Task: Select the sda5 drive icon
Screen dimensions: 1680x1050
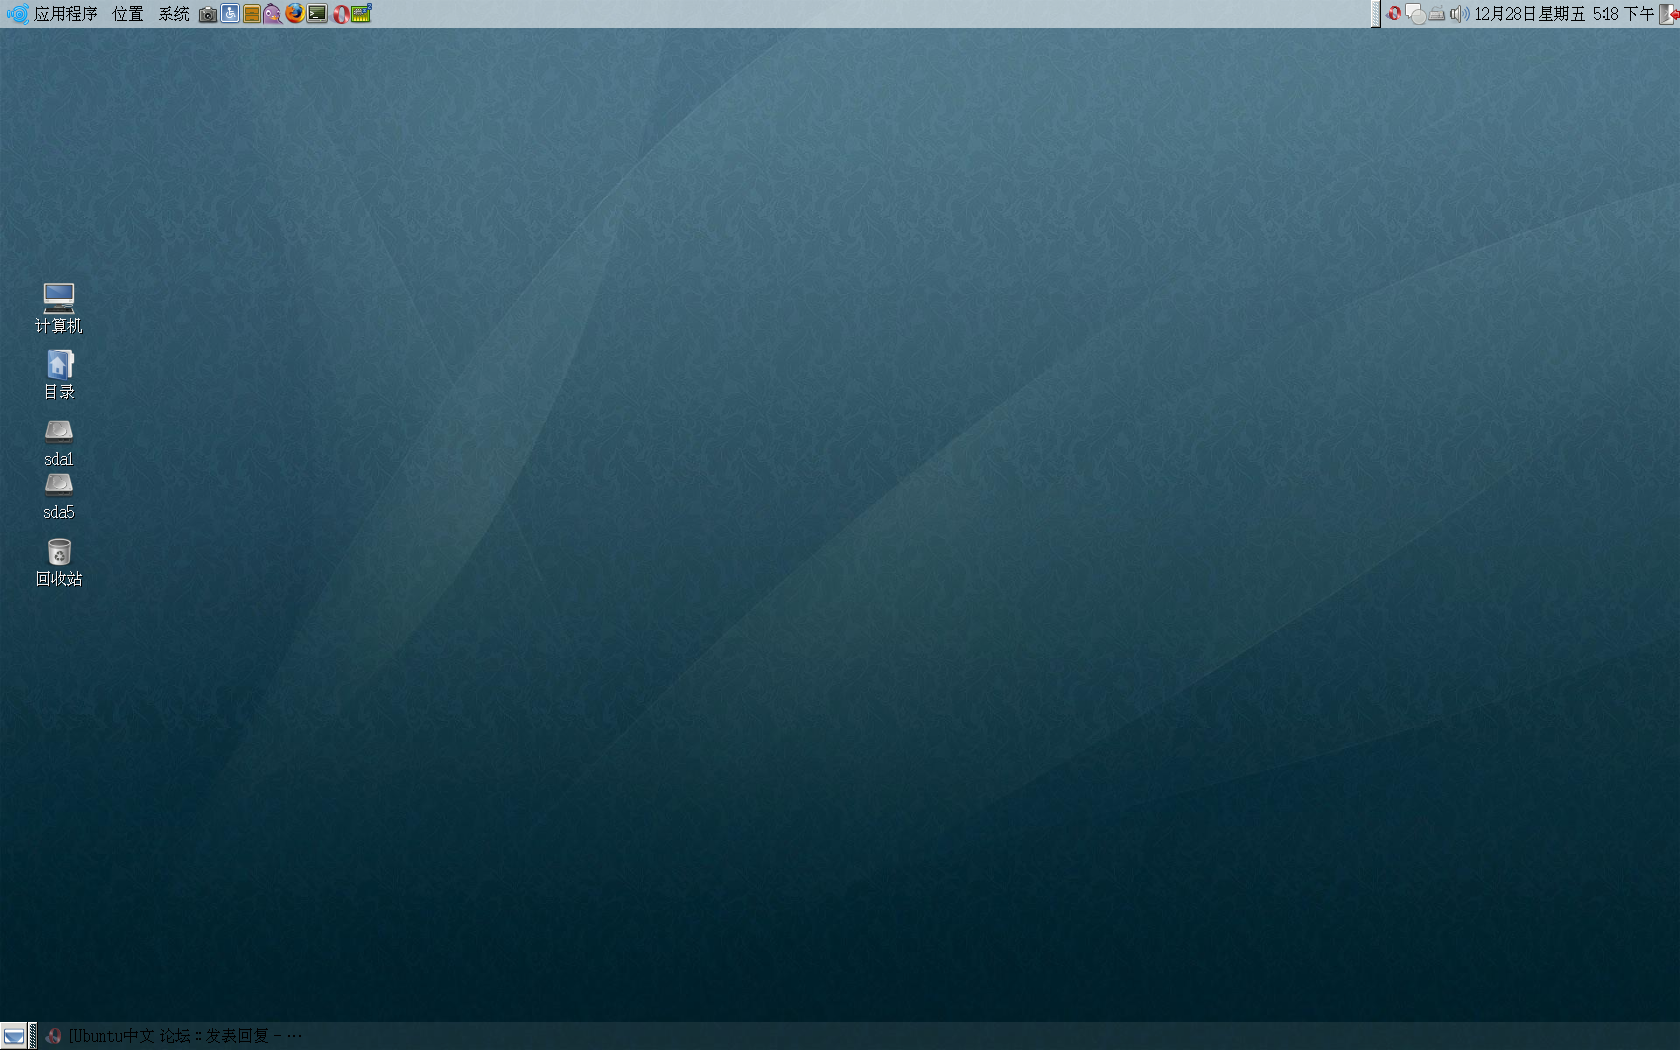Action: tap(59, 496)
